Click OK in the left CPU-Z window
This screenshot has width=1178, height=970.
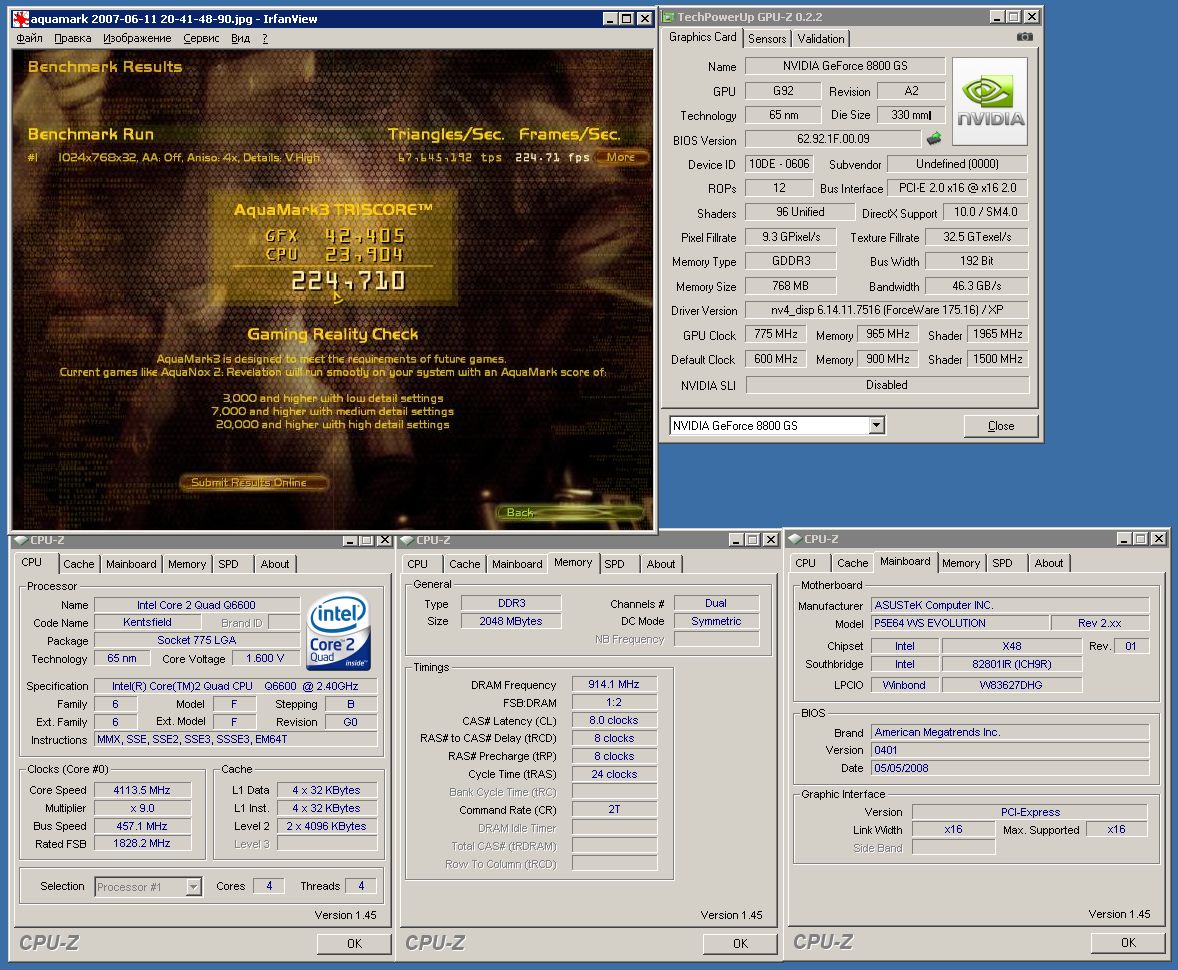[x=354, y=944]
